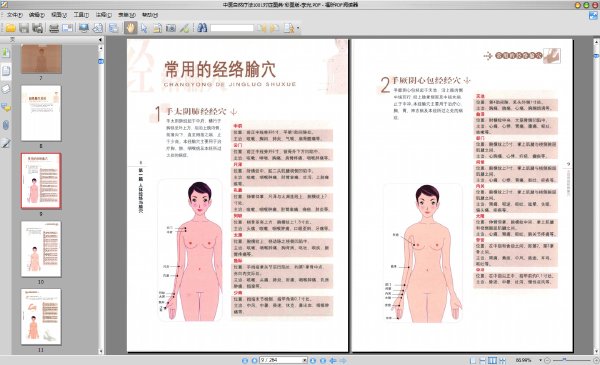This screenshot has width=600, height=365.
Task: Open the zoom percentage dropdown arrow
Action: [540, 360]
